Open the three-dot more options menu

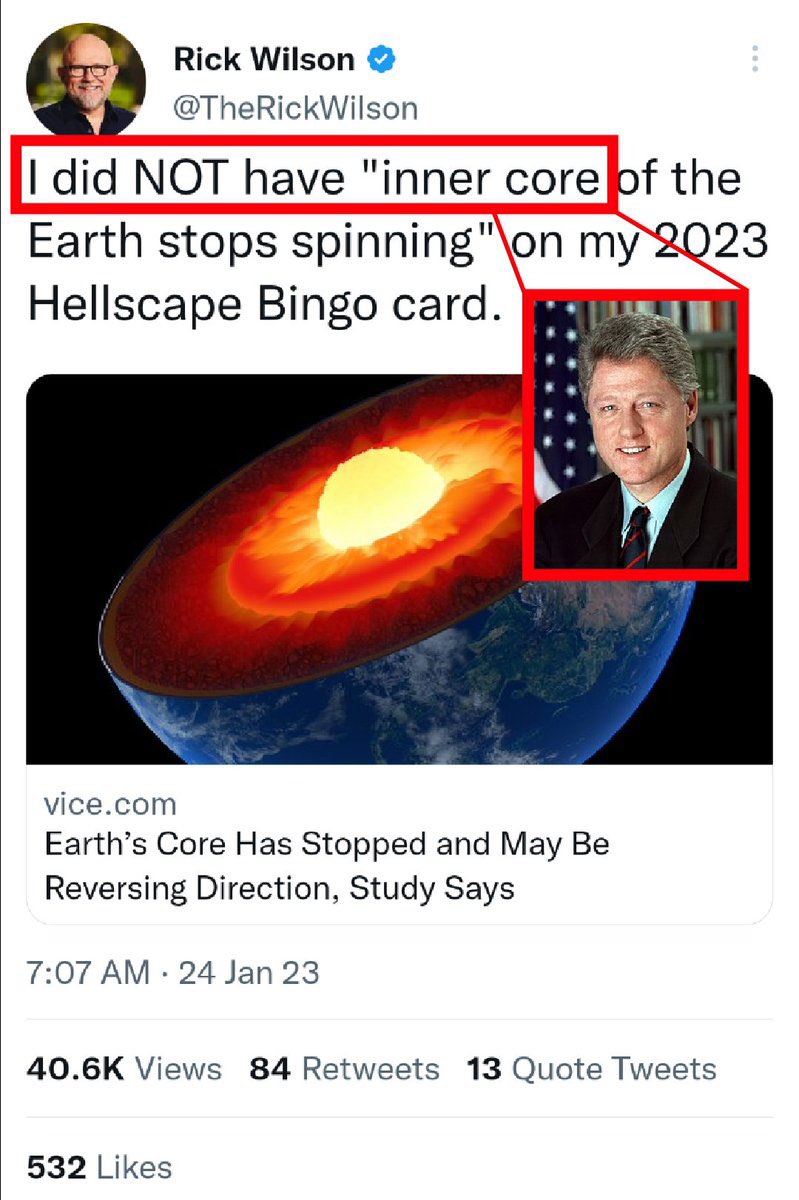(x=755, y=58)
